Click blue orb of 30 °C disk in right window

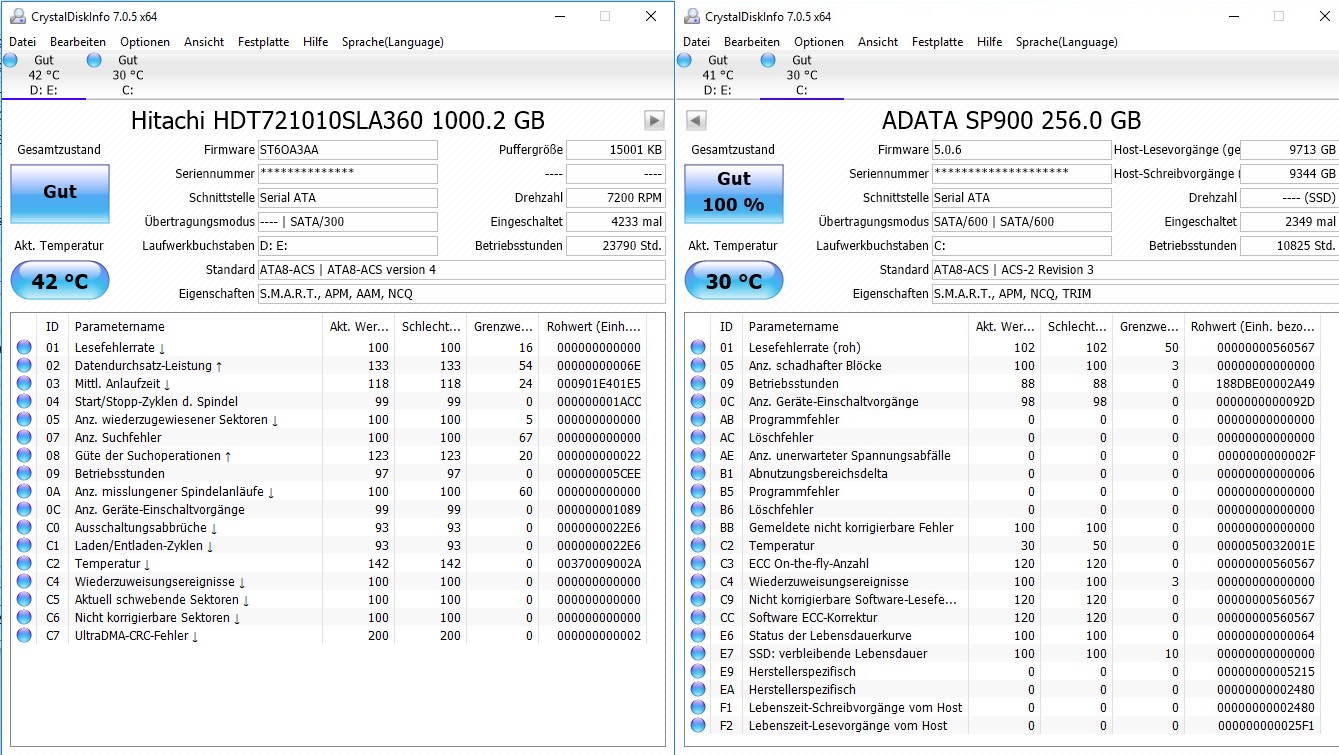(x=768, y=60)
